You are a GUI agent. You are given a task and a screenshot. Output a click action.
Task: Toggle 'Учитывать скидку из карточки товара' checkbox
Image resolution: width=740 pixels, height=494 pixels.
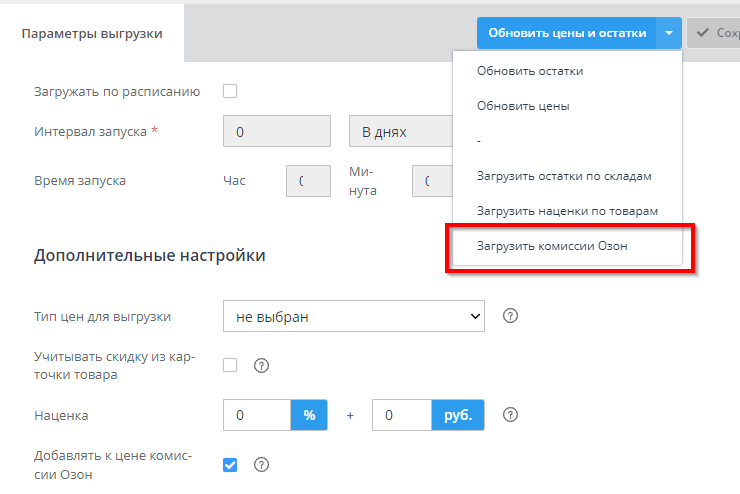coord(230,365)
